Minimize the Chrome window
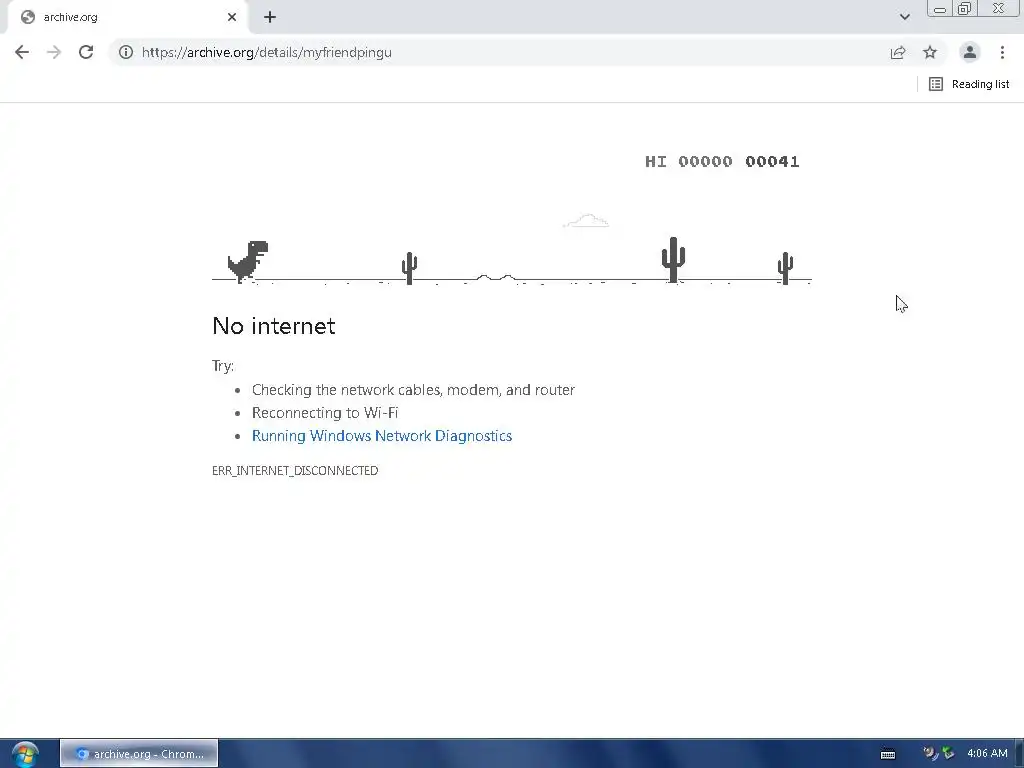The image size is (1024, 768). [940, 8]
